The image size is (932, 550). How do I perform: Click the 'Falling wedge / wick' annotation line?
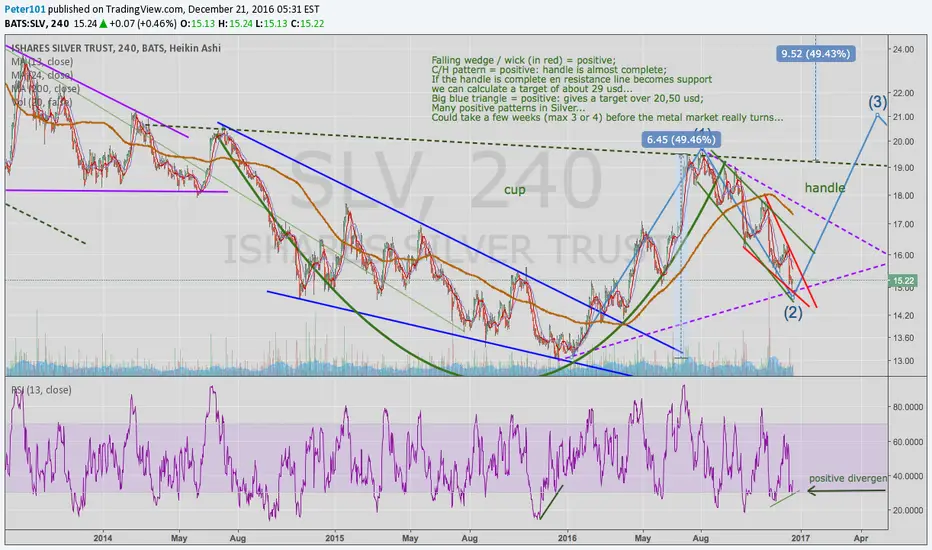point(524,60)
